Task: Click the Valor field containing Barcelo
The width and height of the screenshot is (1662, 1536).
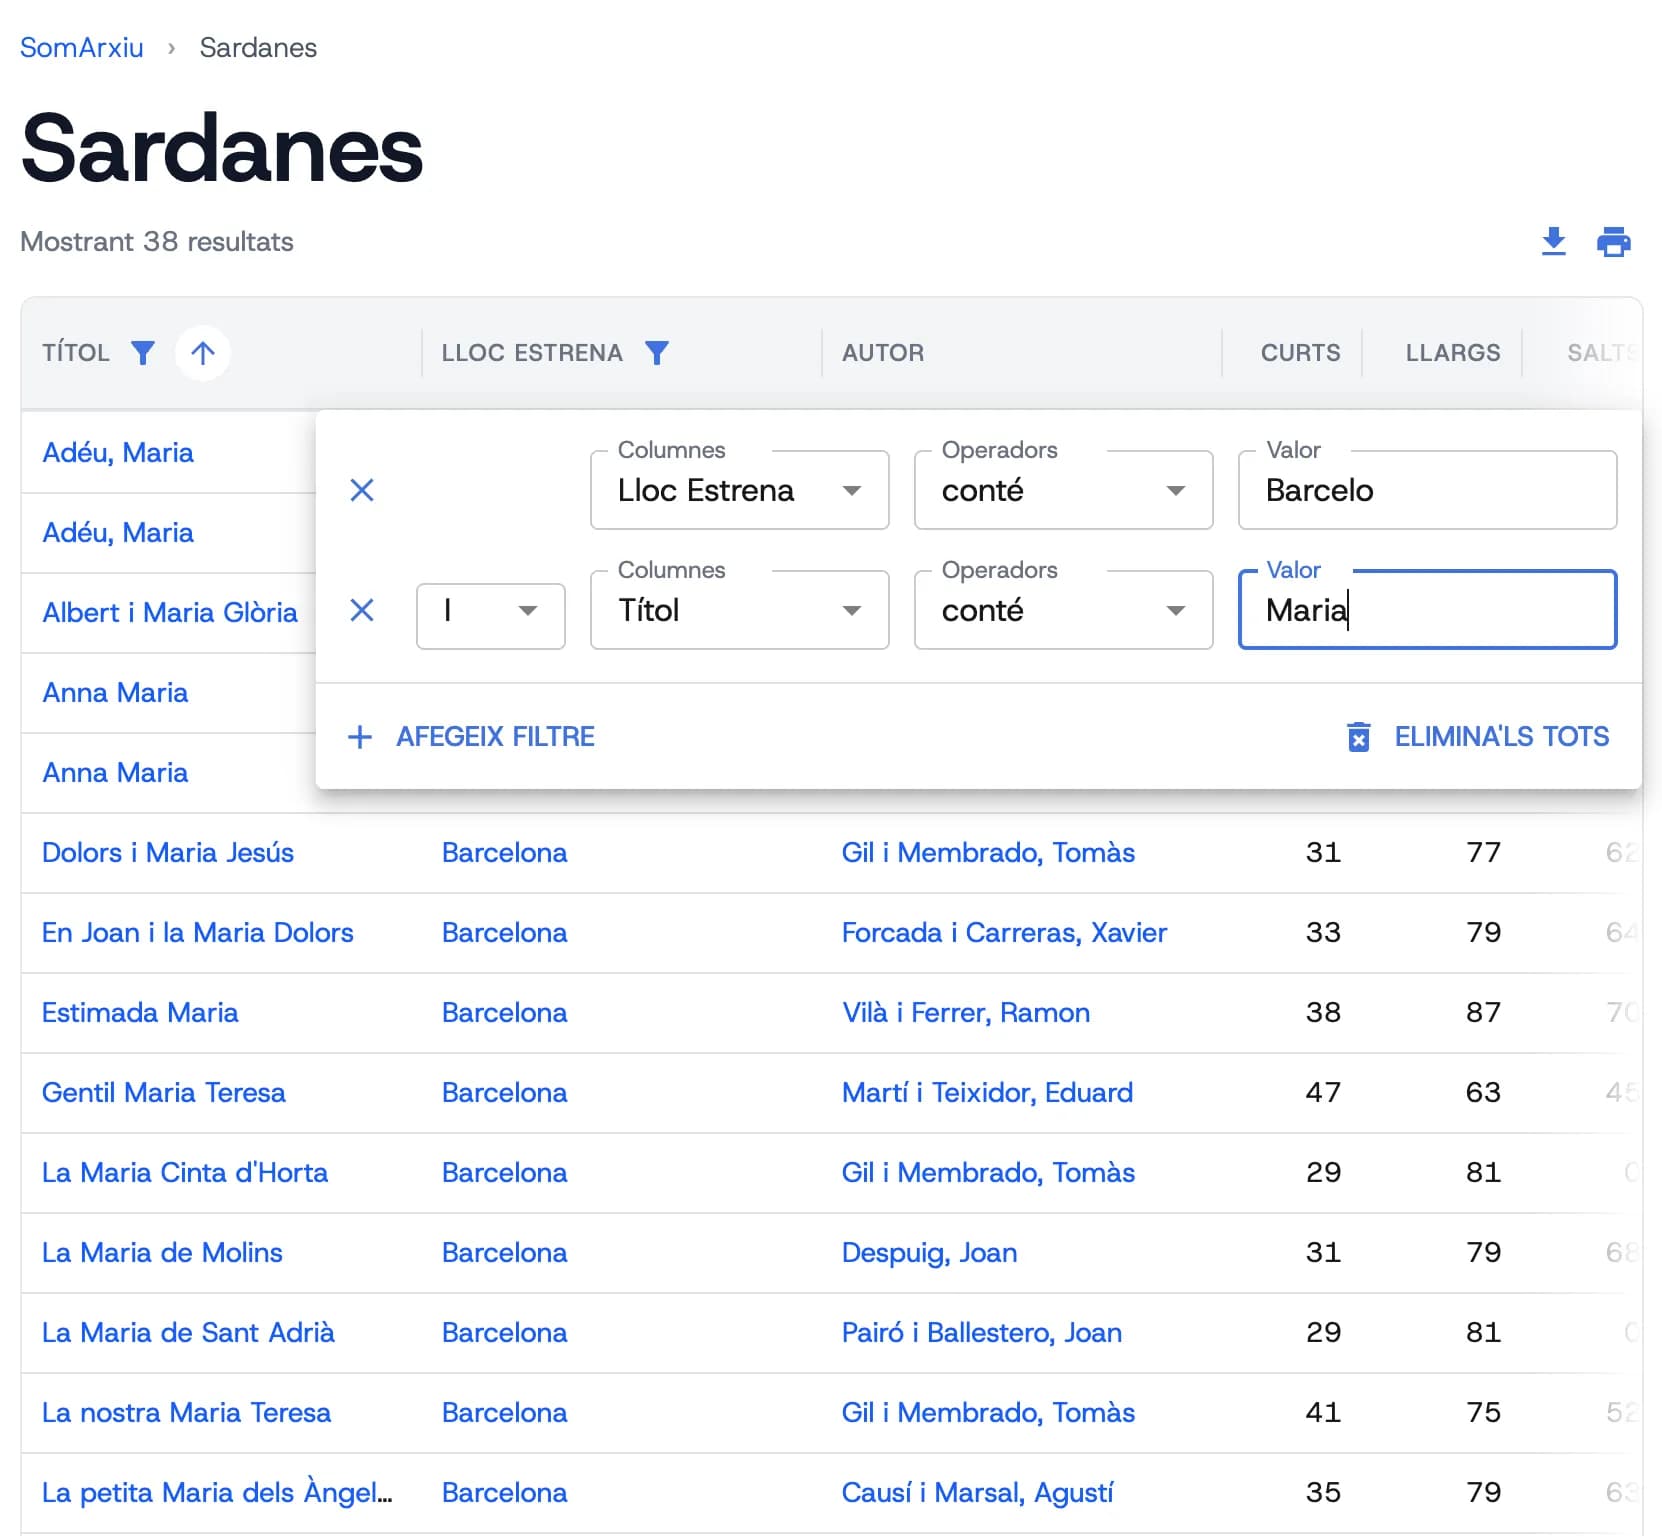Action: pos(1426,490)
